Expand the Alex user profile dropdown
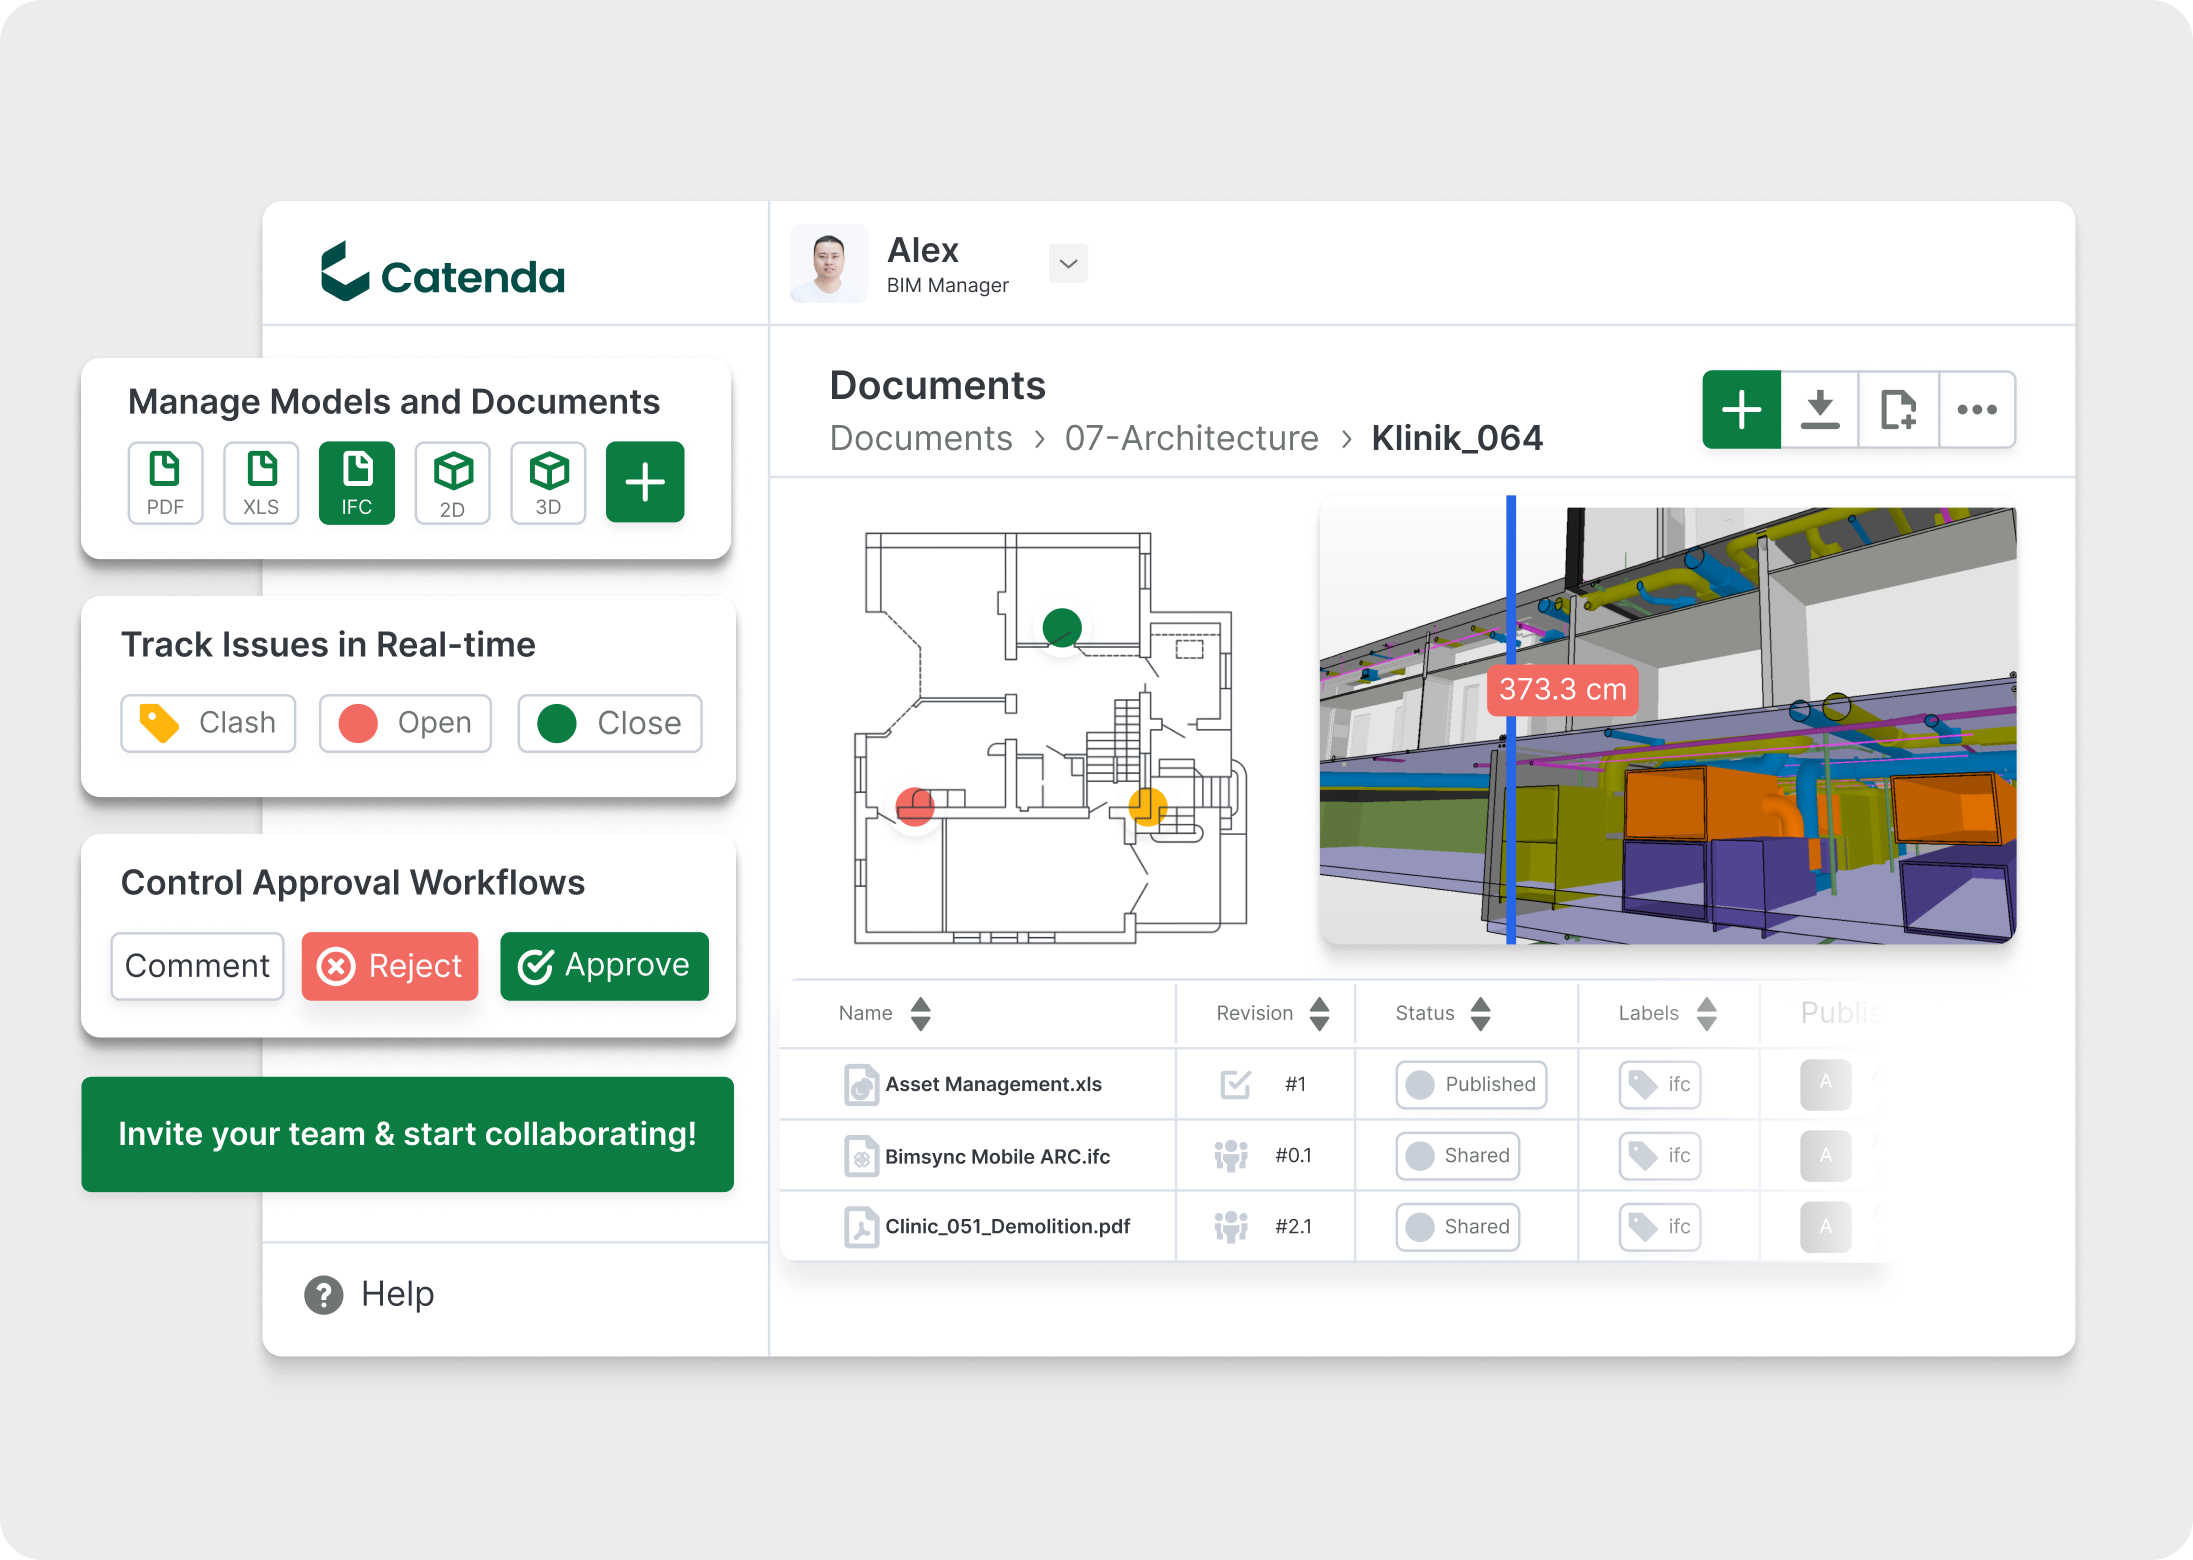The width and height of the screenshot is (2193, 1560). (x=1068, y=264)
